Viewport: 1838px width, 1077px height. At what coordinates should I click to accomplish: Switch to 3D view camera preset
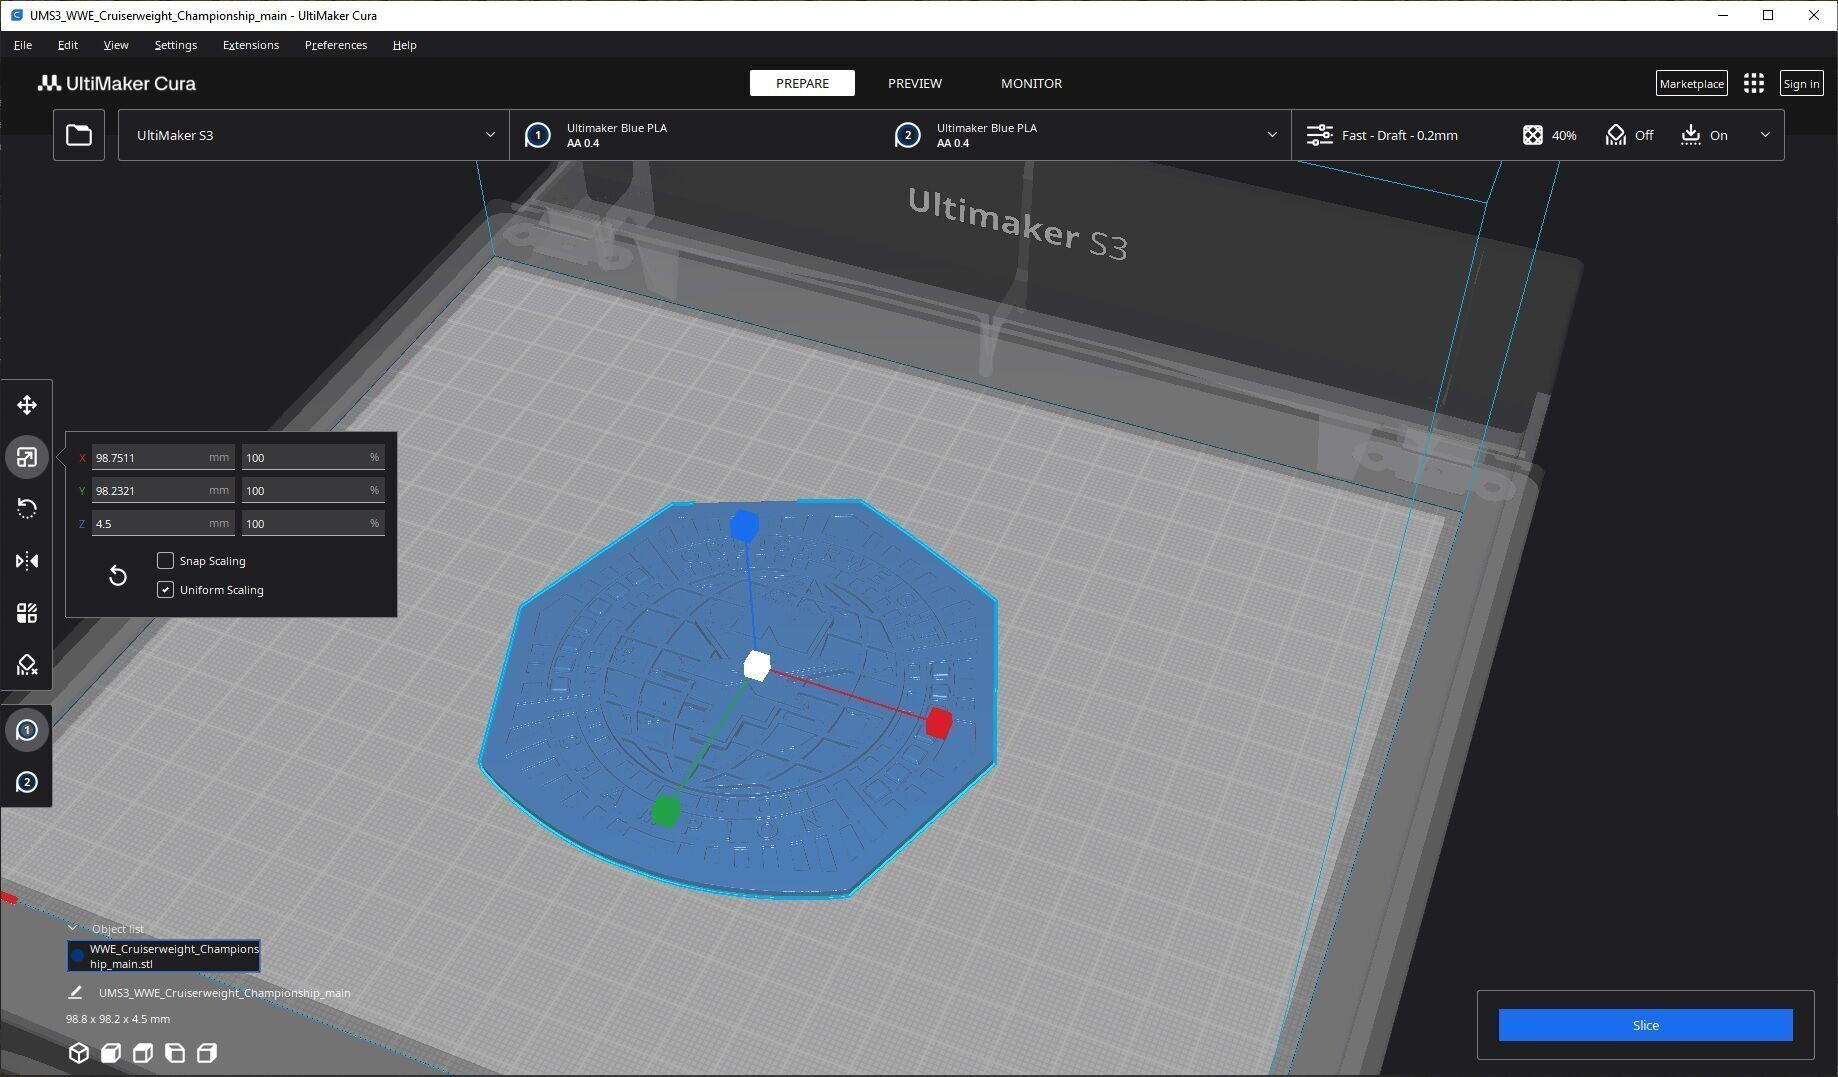79,1053
